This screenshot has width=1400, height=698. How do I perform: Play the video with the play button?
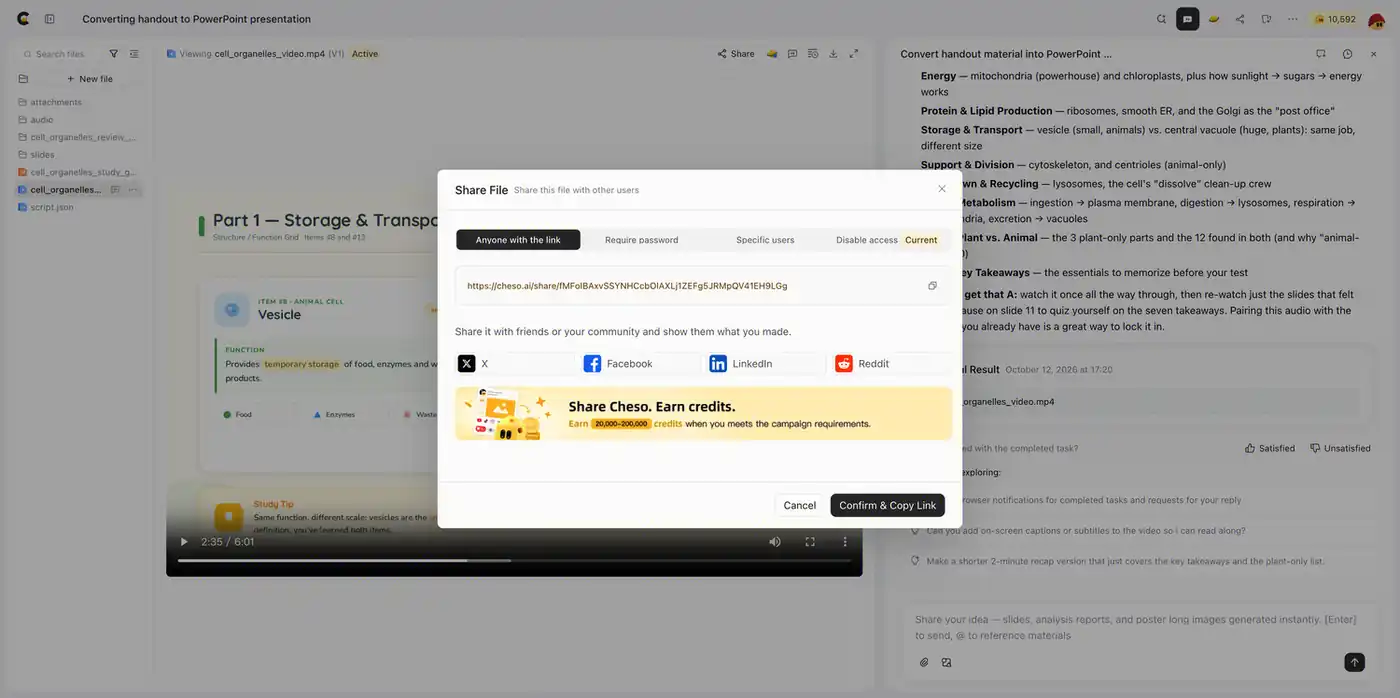184,542
